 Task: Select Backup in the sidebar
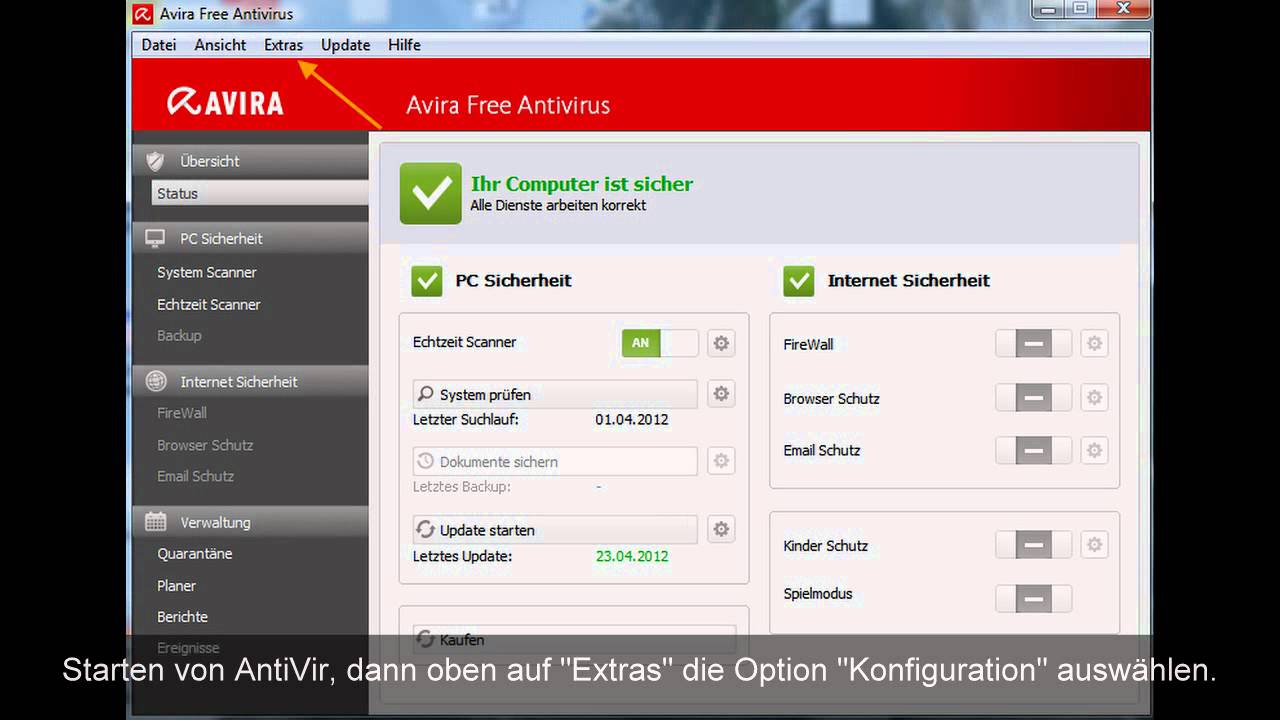tap(179, 335)
